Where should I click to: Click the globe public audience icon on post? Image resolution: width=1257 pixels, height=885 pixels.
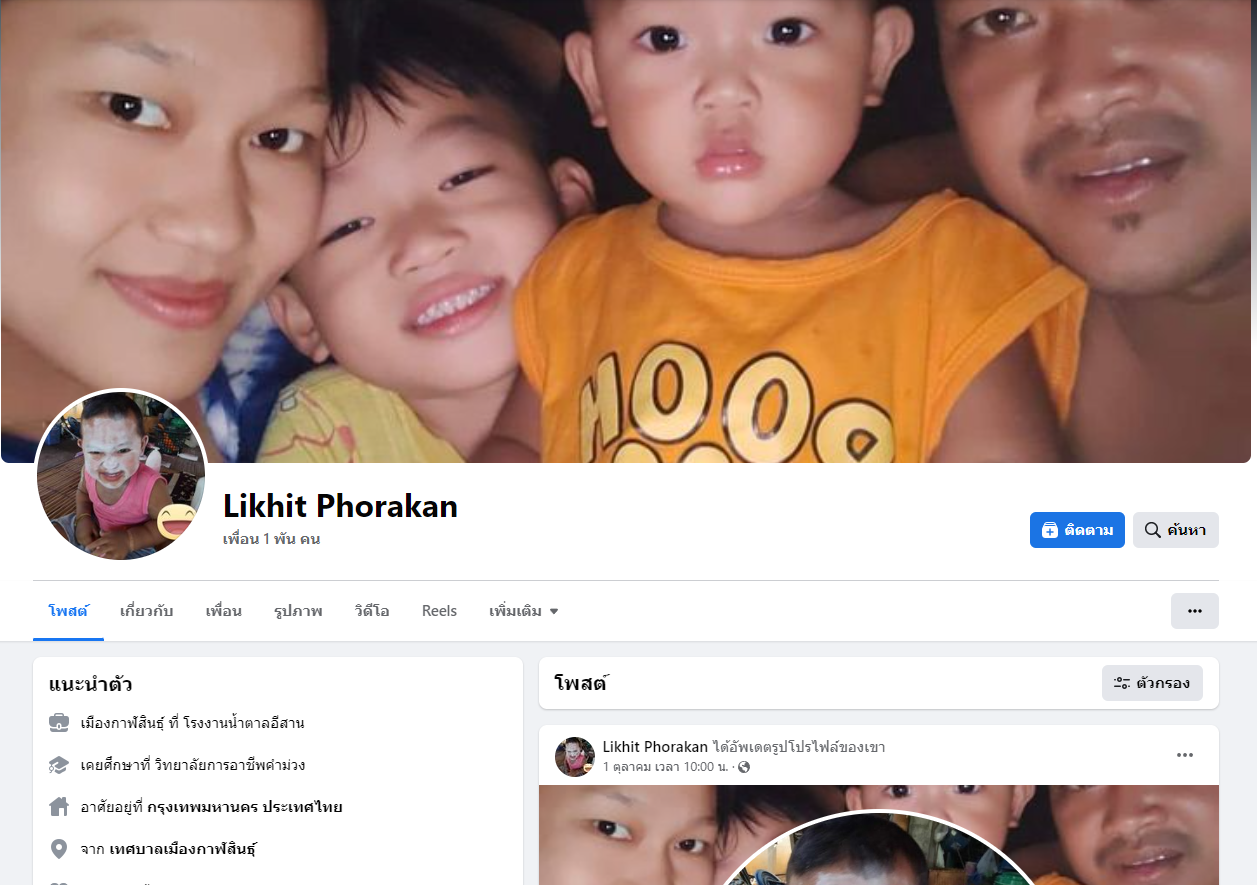click(x=743, y=767)
